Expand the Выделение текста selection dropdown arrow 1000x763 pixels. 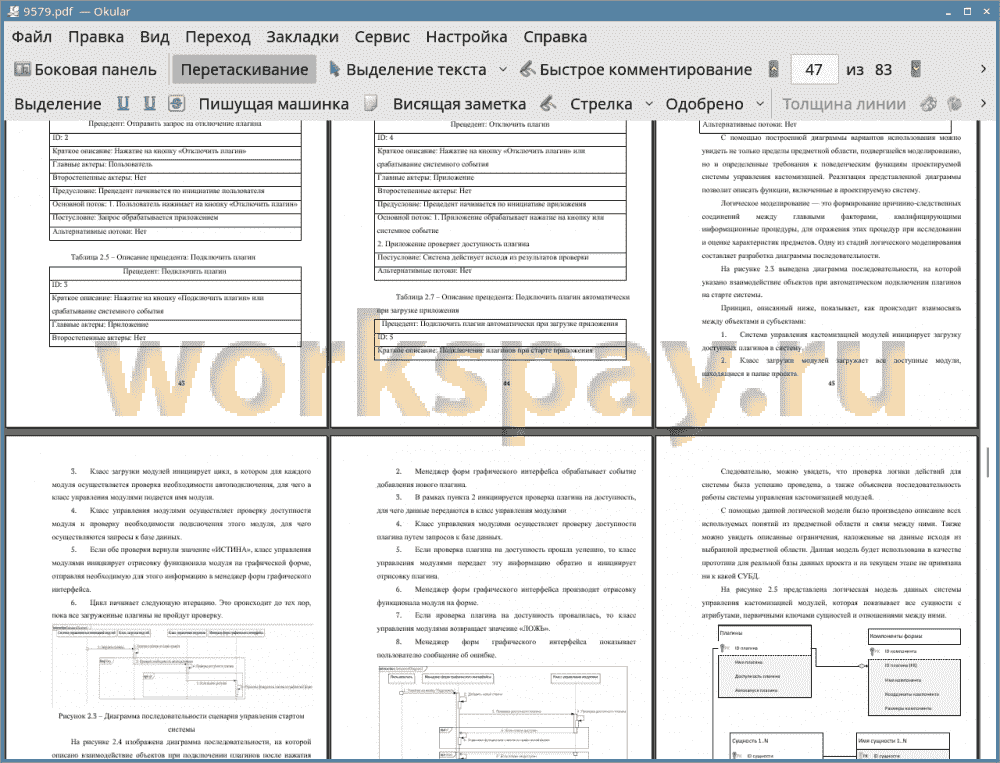click(x=503, y=69)
